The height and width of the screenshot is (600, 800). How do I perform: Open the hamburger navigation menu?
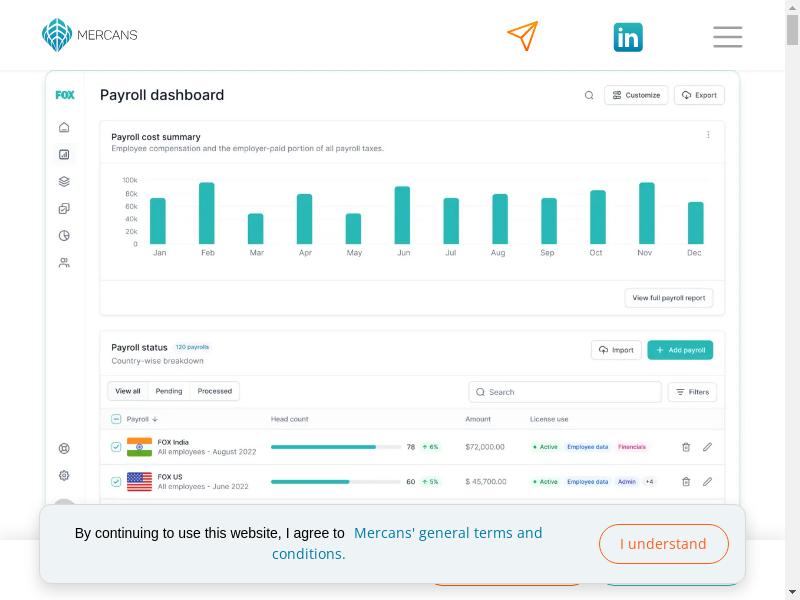tap(727, 38)
